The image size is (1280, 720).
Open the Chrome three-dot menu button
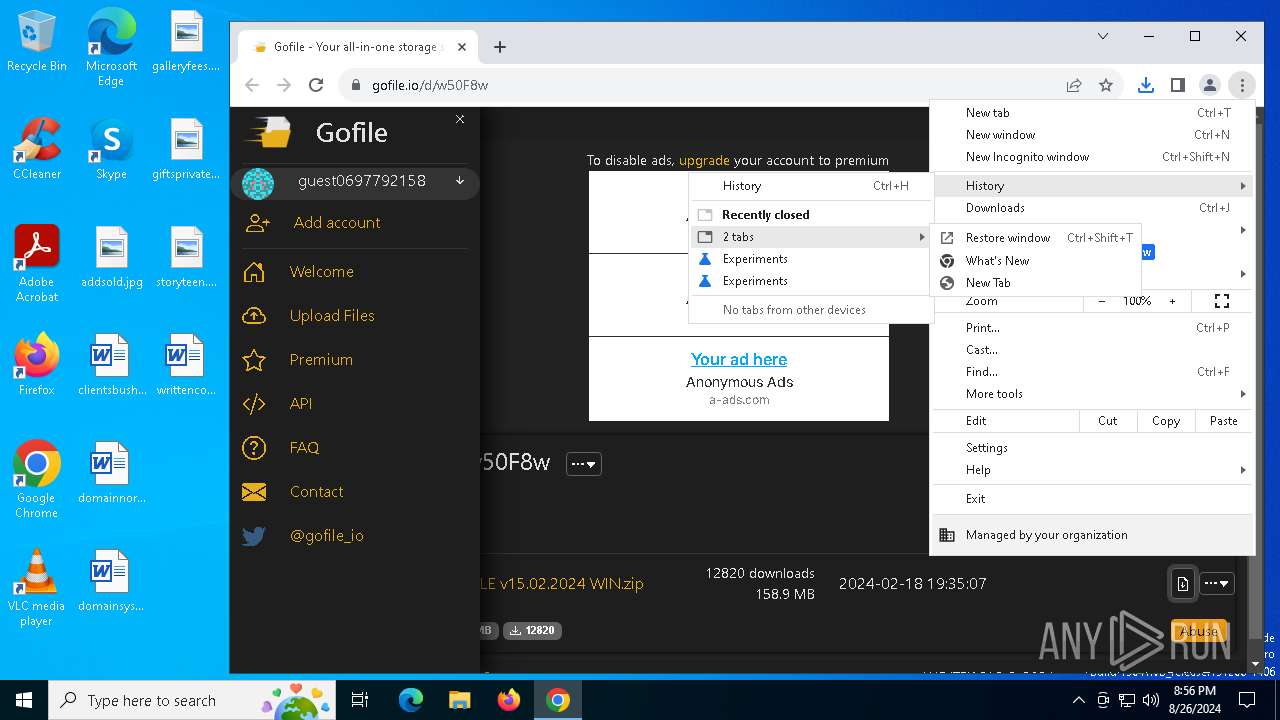tap(1241, 85)
